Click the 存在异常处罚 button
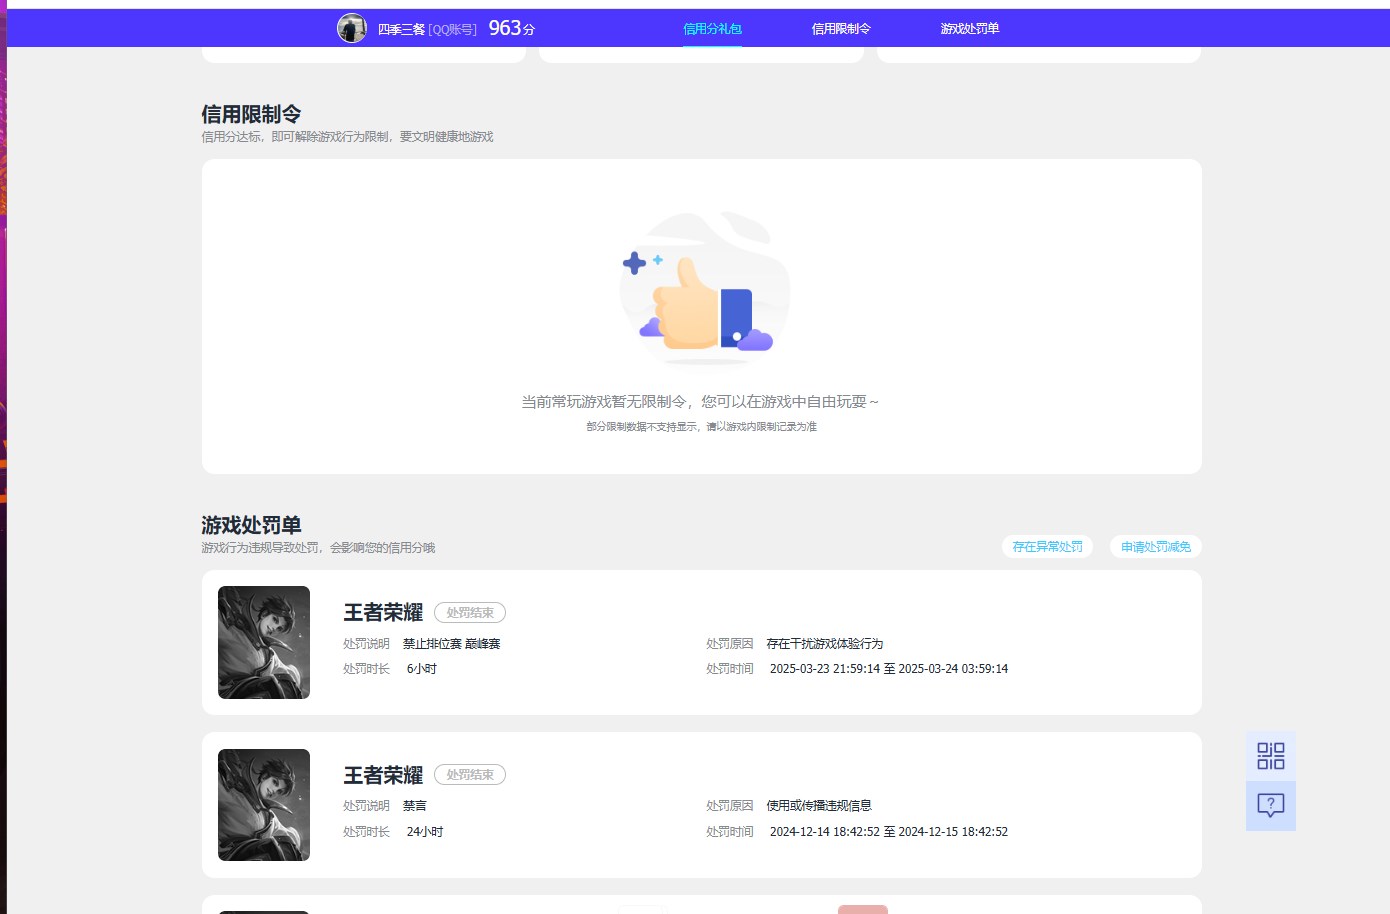This screenshot has width=1390, height=914. (1047, 546)
